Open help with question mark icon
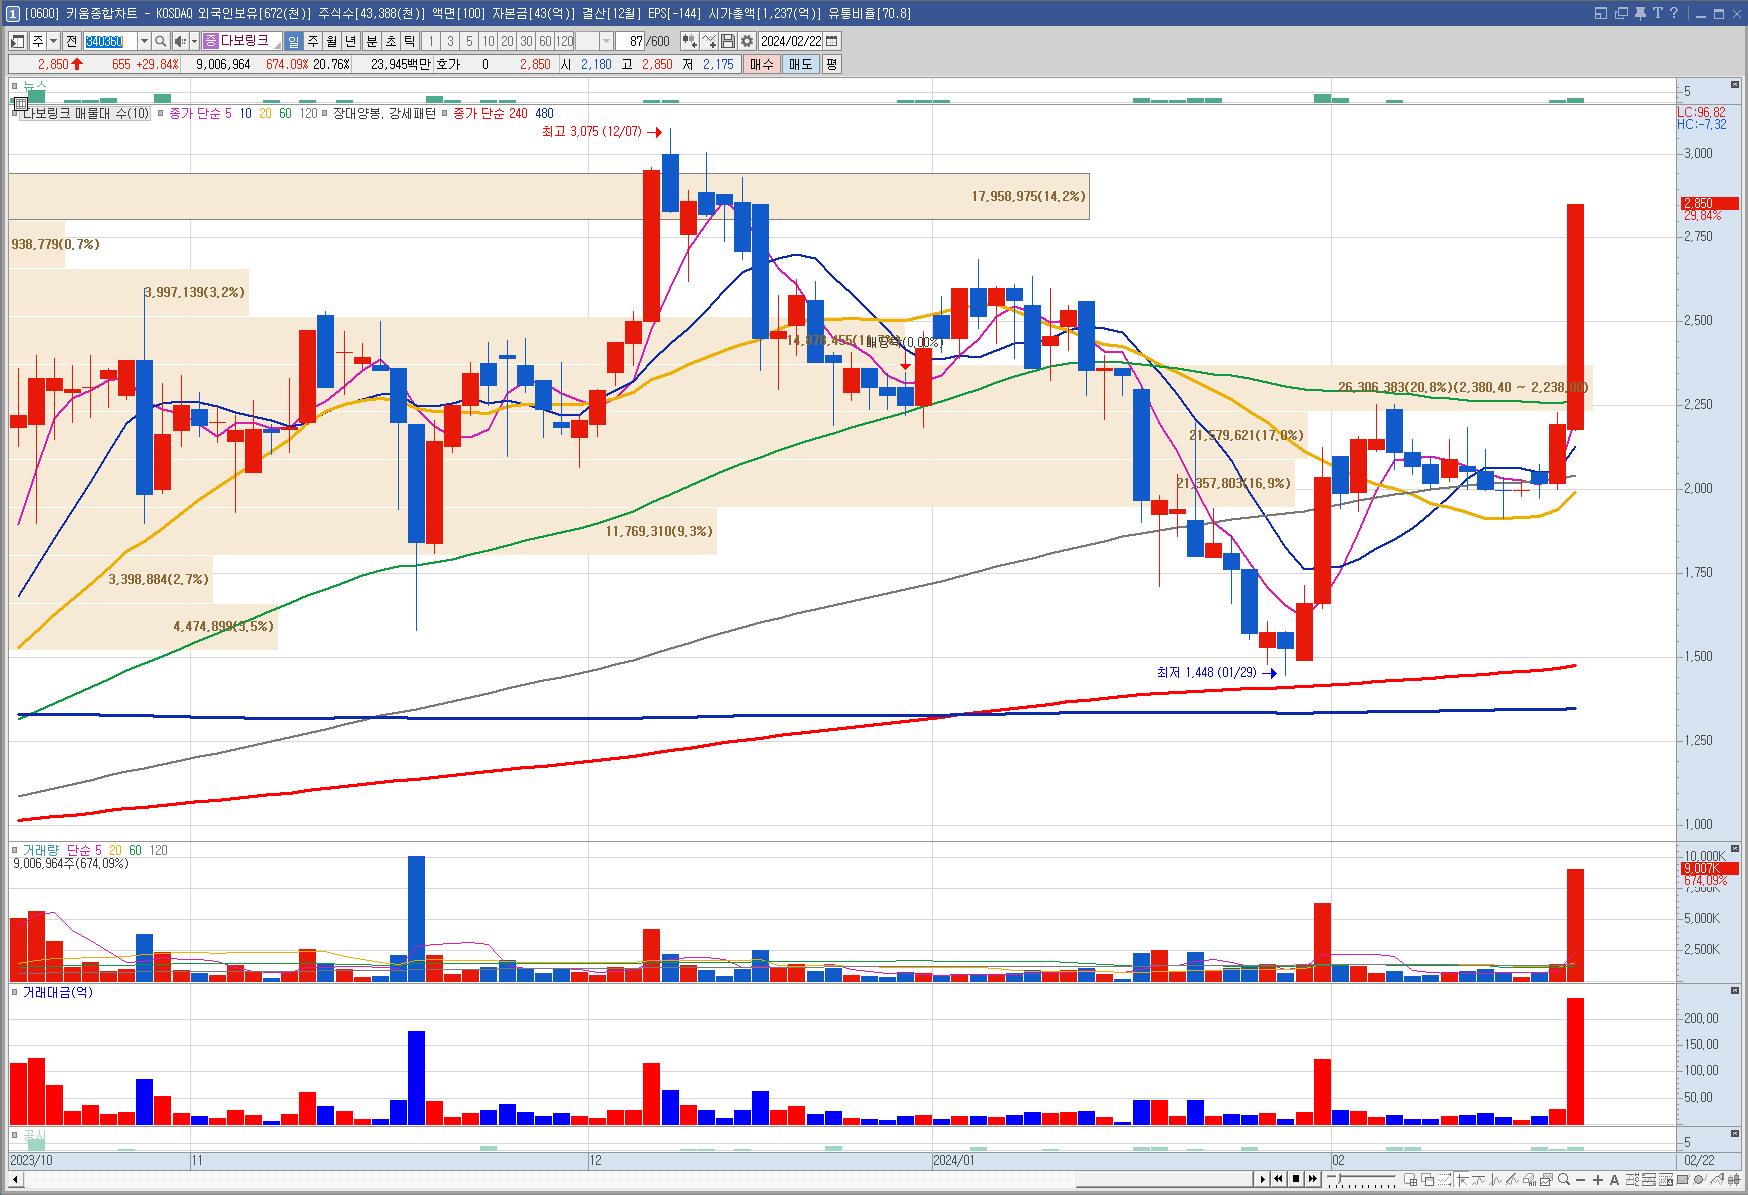 pyautogui.click(x=1672, y=13)
